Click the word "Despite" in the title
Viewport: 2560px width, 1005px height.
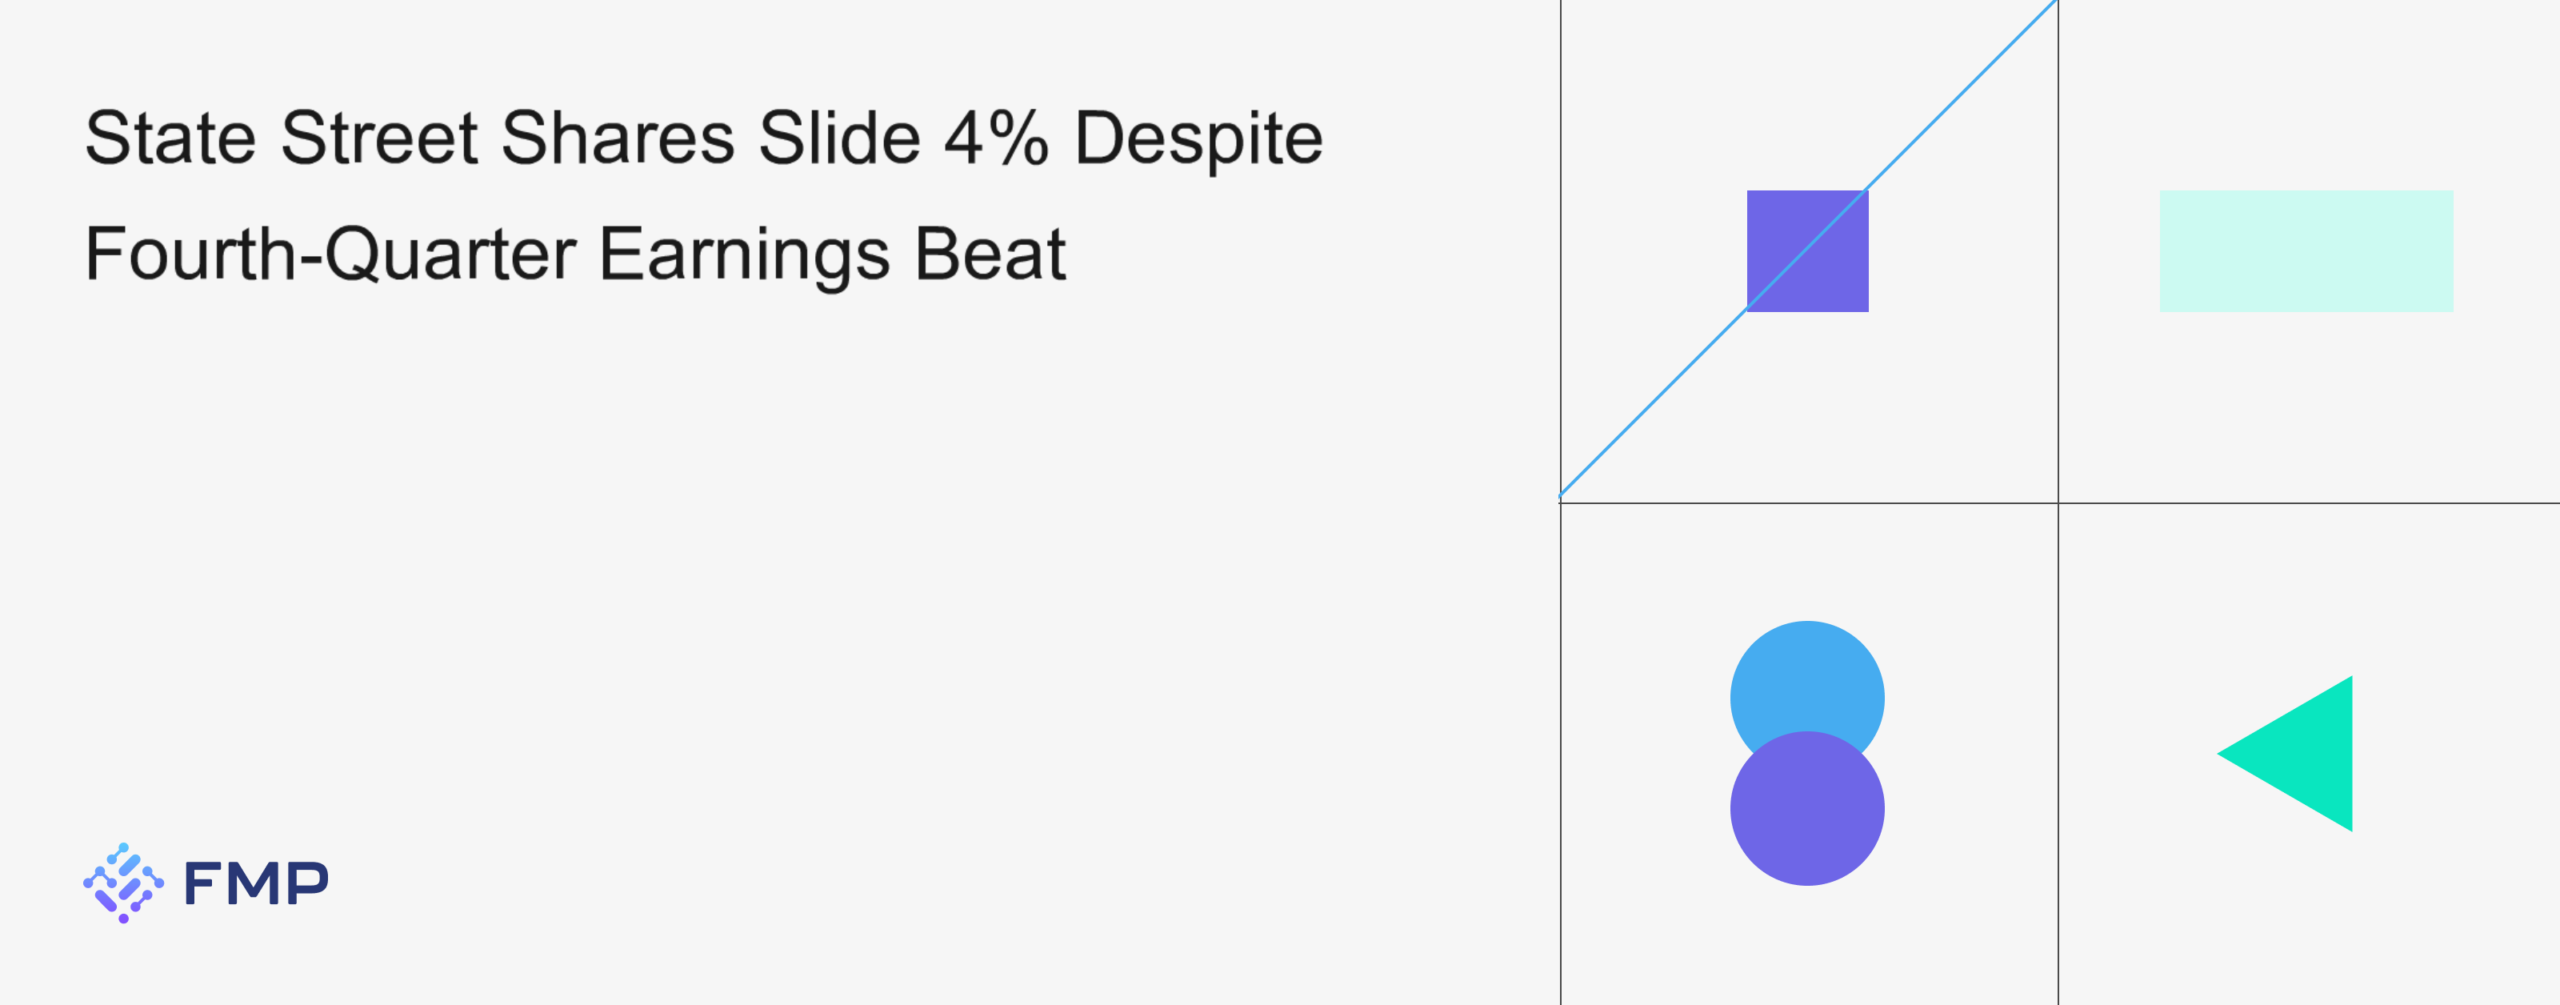click(x=1198, y=140)
